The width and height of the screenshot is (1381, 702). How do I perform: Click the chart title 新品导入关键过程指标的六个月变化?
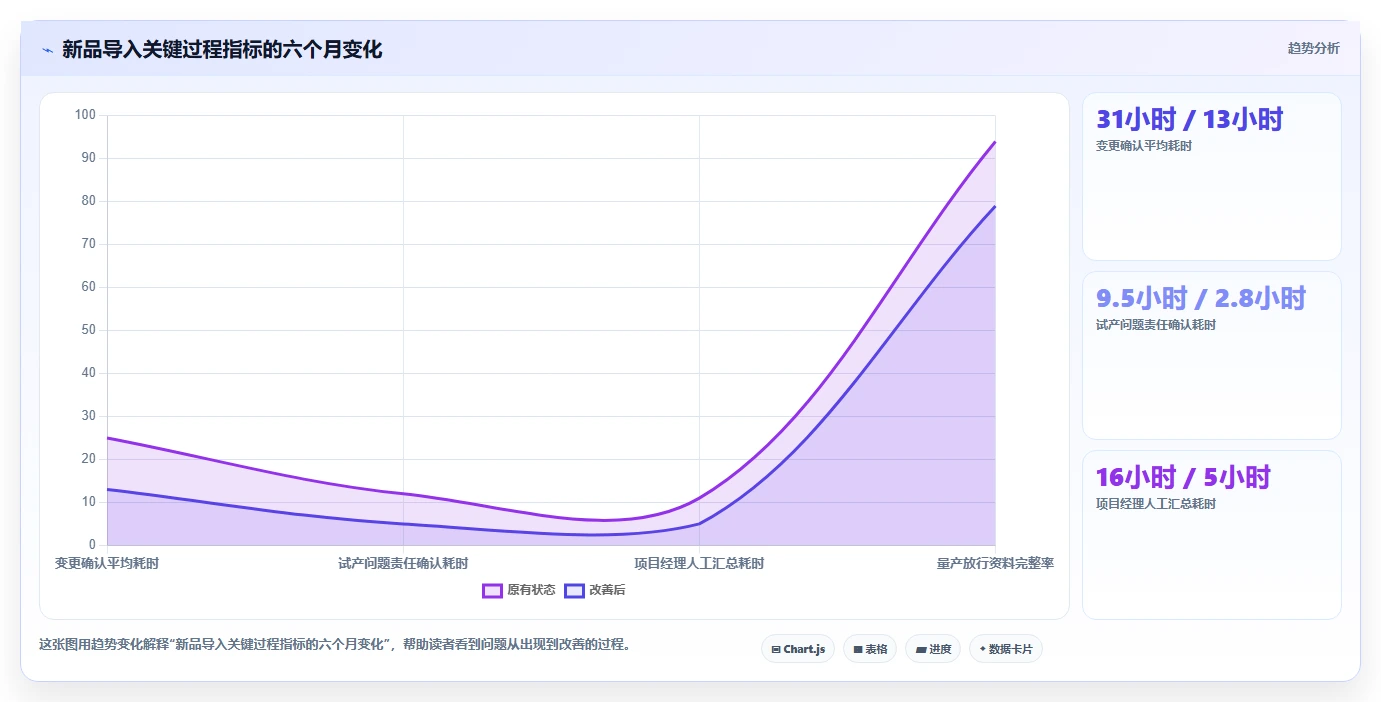pyautogui.click(x=222, y=49)
